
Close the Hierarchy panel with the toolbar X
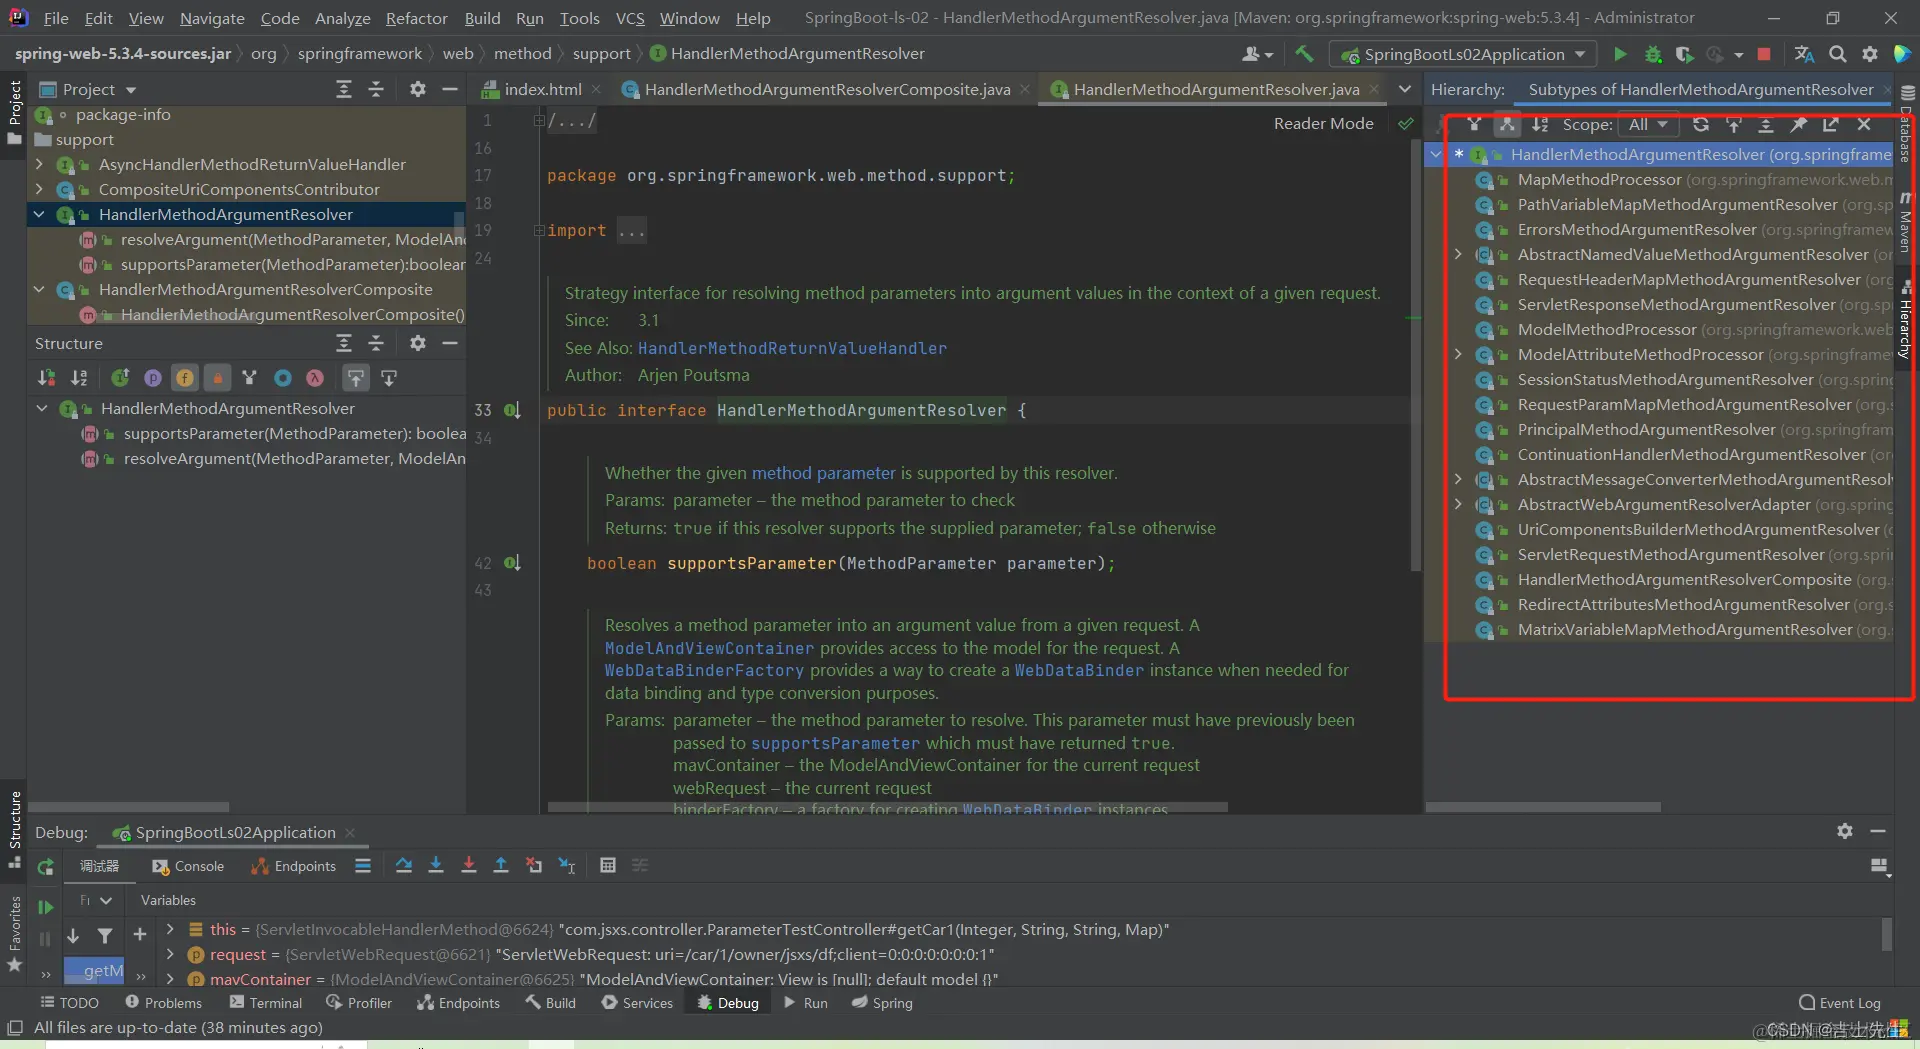(1864, 124)
